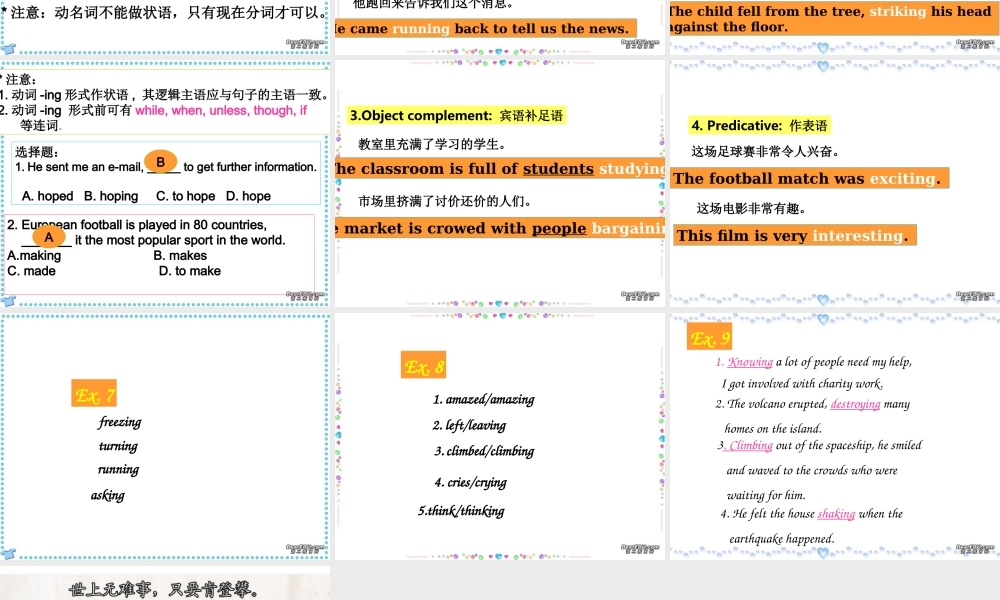The height and width of the screenshot is (600, 1000).
Task: Click heading '3.Object complement: 宾语补足语'
Action: (x=456, y=115)
